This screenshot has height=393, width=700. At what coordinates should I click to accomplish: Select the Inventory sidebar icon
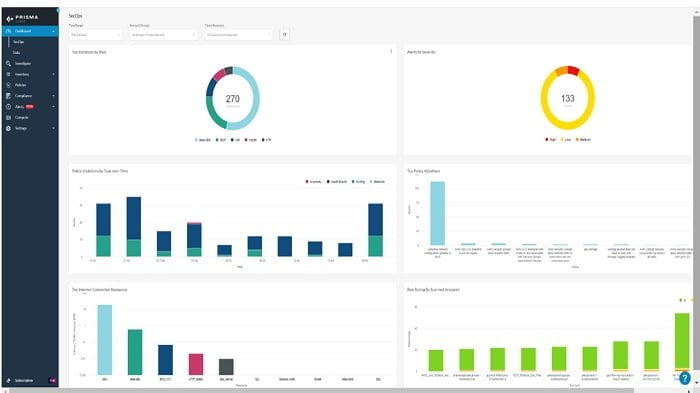[x=8, y=74]
